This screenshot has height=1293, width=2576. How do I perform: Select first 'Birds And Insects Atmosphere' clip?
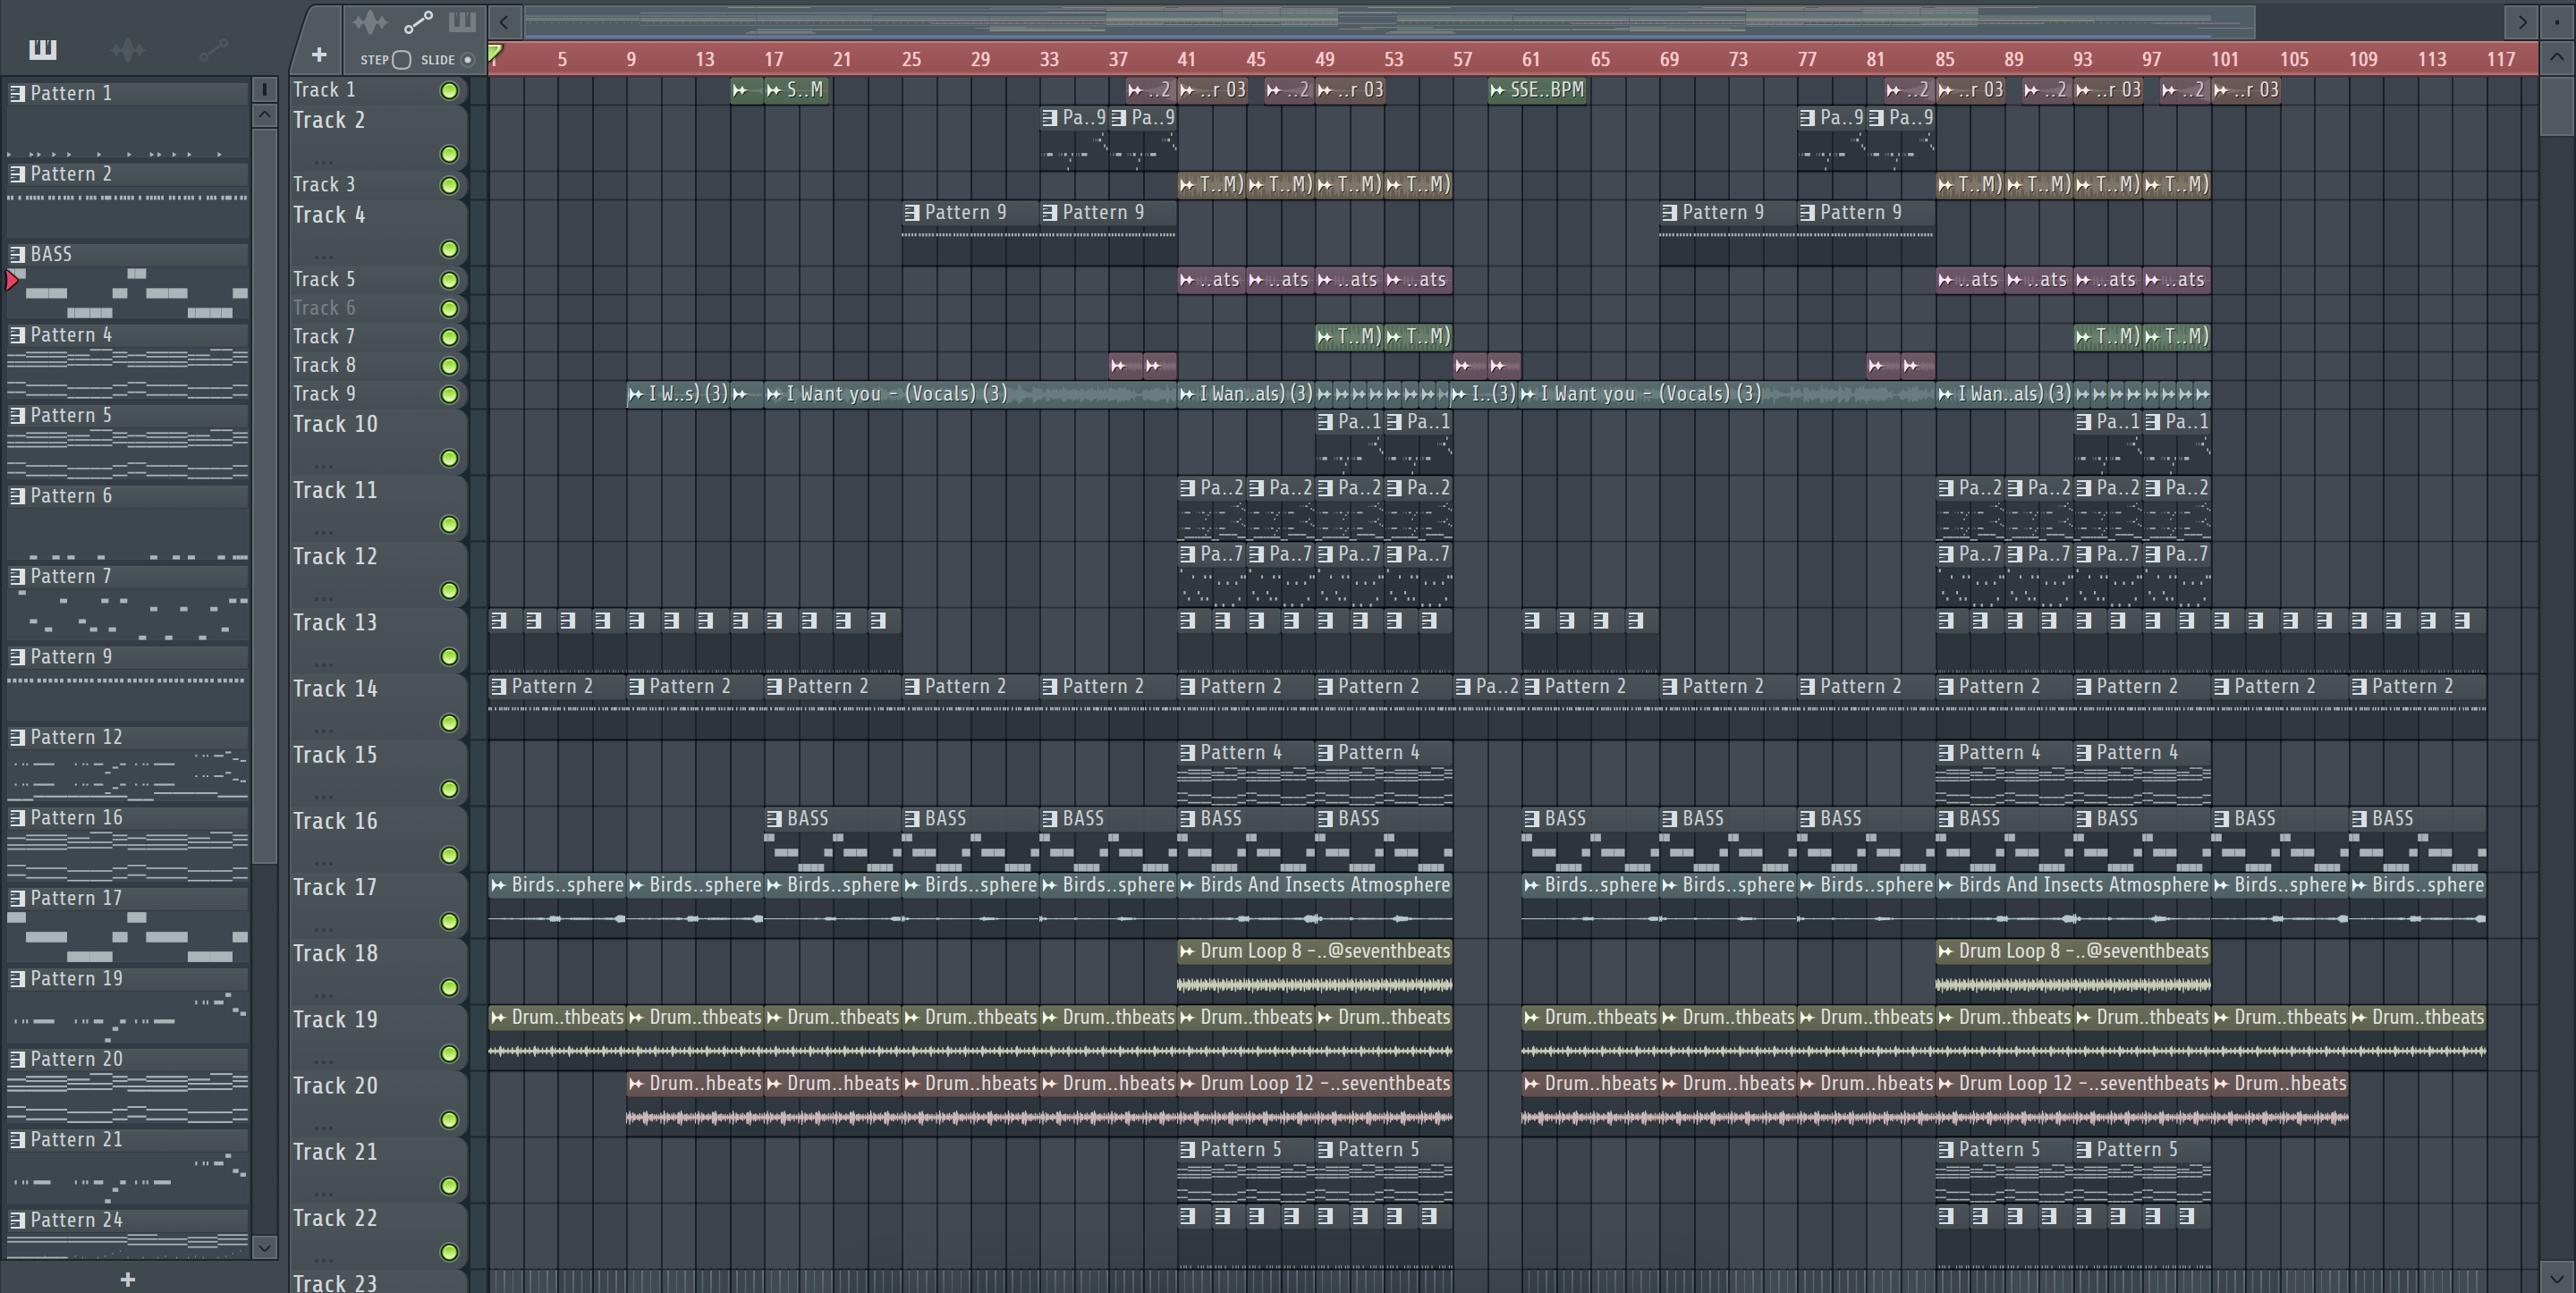pyautogui.click(x=1314, y=905)
